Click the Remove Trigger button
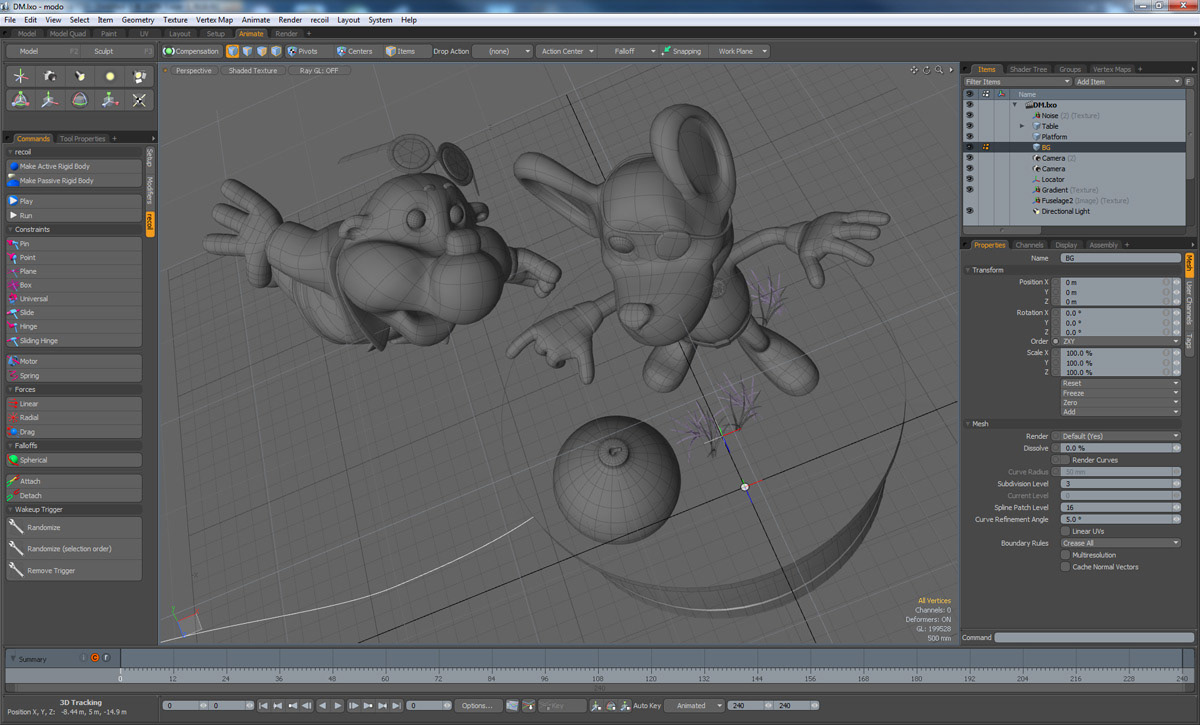This screenshot has height=725, width=1200. coord(51,570)
